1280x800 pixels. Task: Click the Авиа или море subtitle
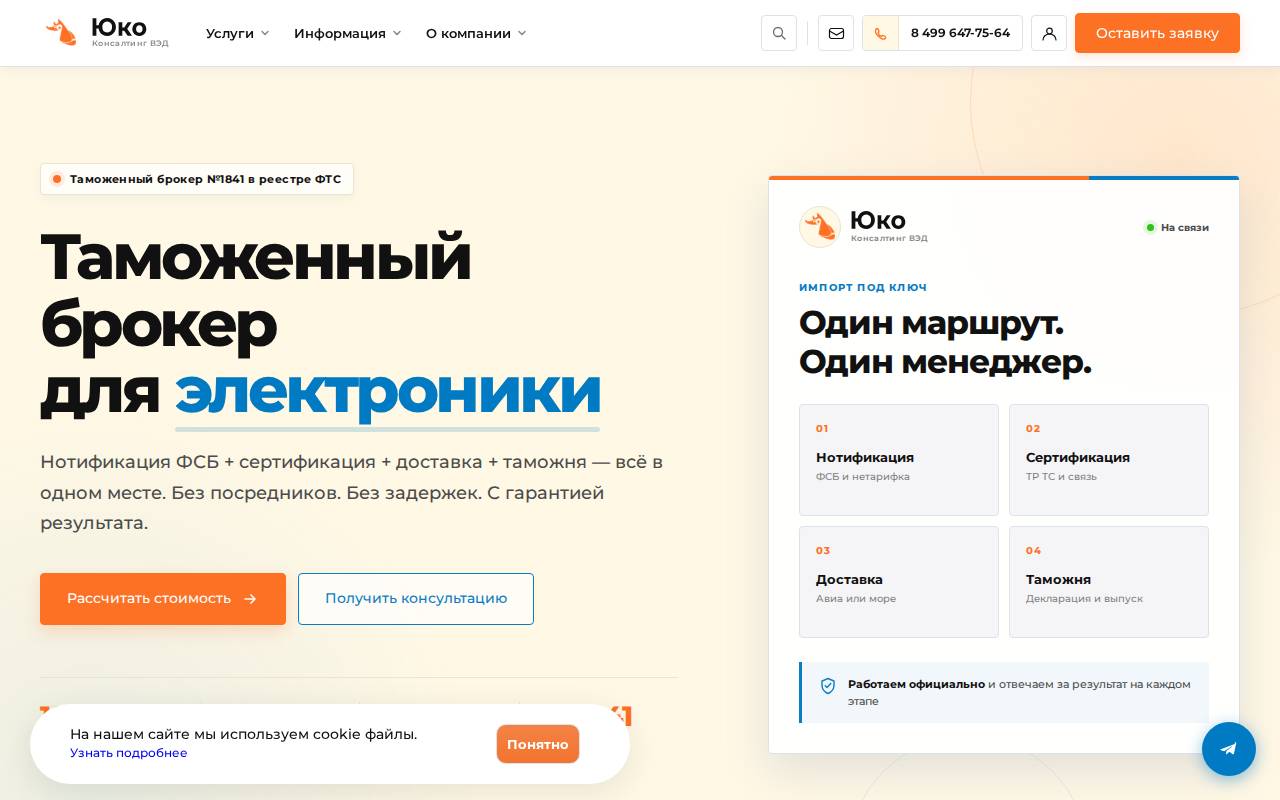[x=856, y=599]
